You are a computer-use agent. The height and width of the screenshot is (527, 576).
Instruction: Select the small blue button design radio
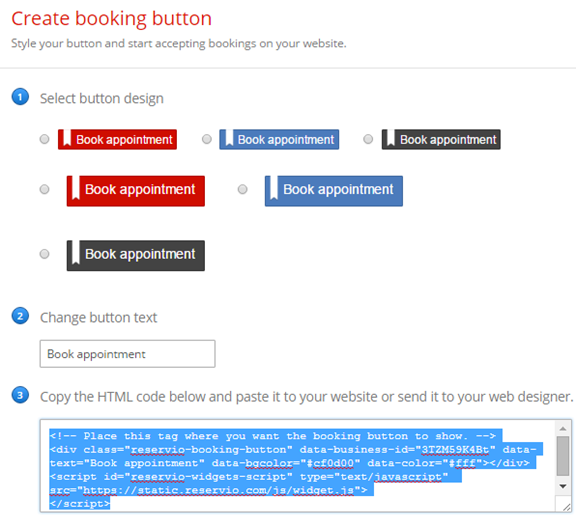click(207, 139)
